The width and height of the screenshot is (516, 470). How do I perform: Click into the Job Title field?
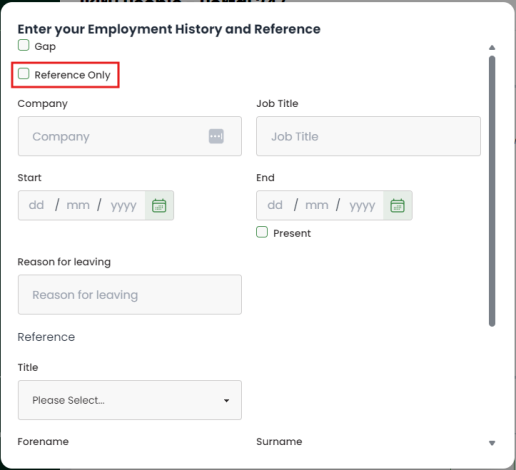(x=368, y=136)
